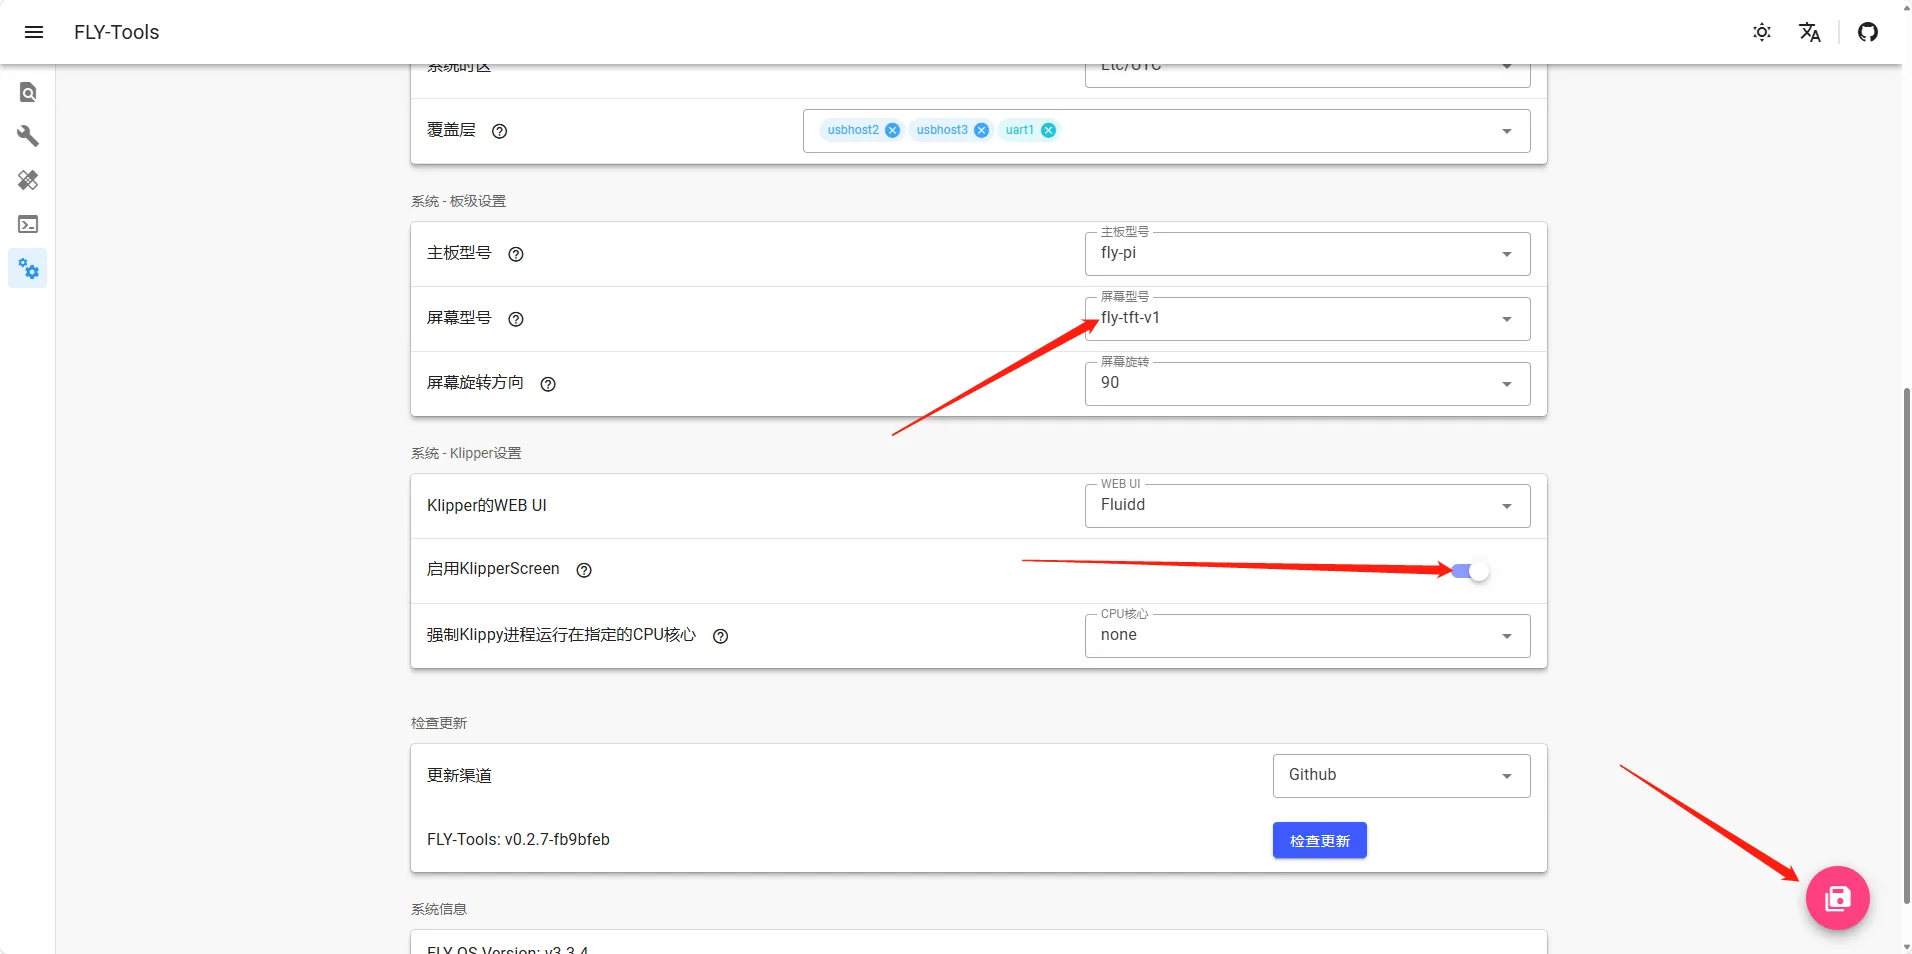This screenshot has width=1912, height=954.
Task: Select the bandage repair sidebar icon
Action: tap(28, 180)
